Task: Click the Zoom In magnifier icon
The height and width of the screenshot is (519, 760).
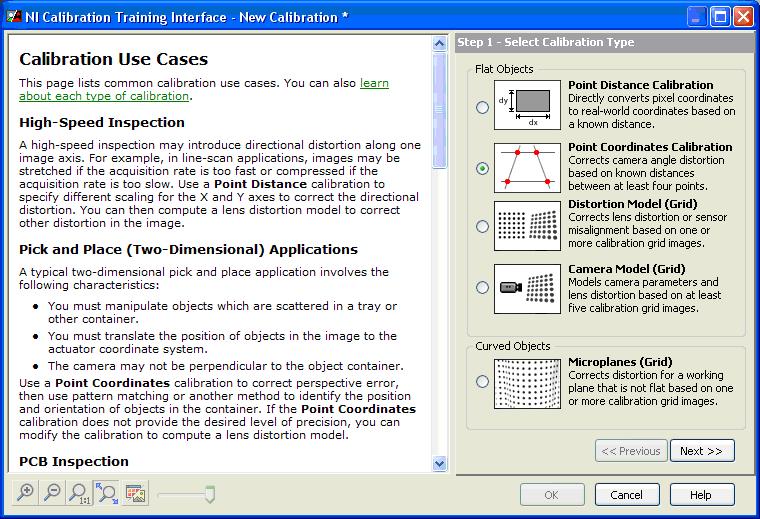Action: pyautogui.click(x=25, y=493)
